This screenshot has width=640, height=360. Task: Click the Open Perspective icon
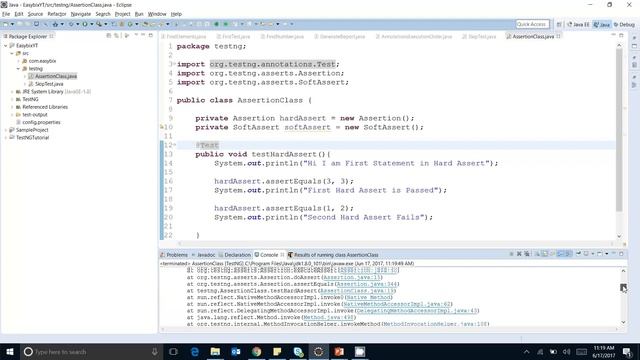coord(559,24)
